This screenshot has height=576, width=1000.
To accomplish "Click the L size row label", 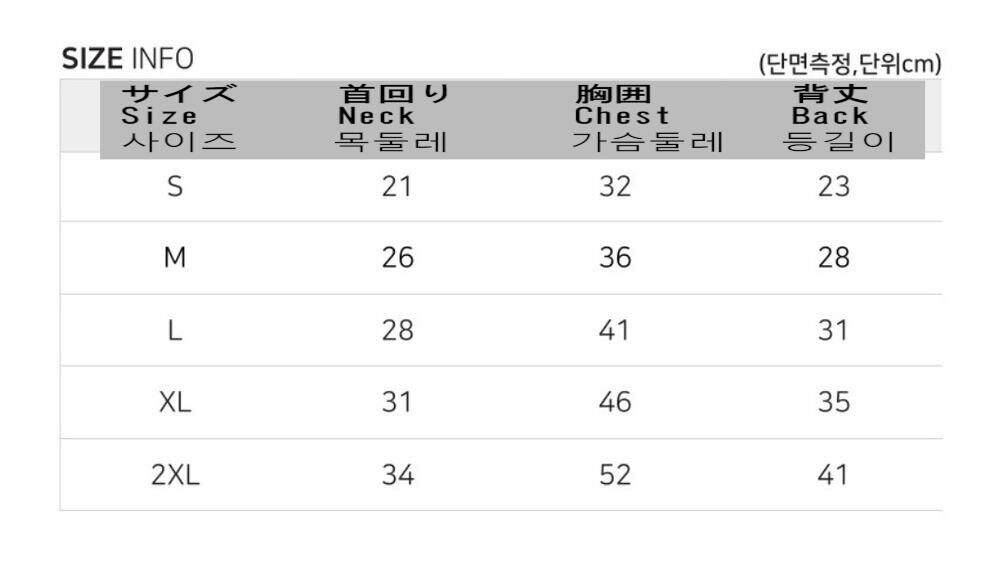I will point(175,331).
